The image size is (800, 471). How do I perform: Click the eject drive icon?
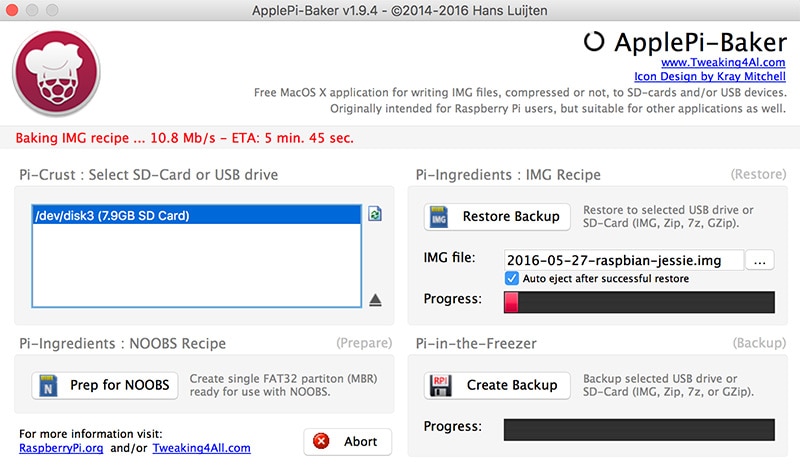tap(376, 299)
